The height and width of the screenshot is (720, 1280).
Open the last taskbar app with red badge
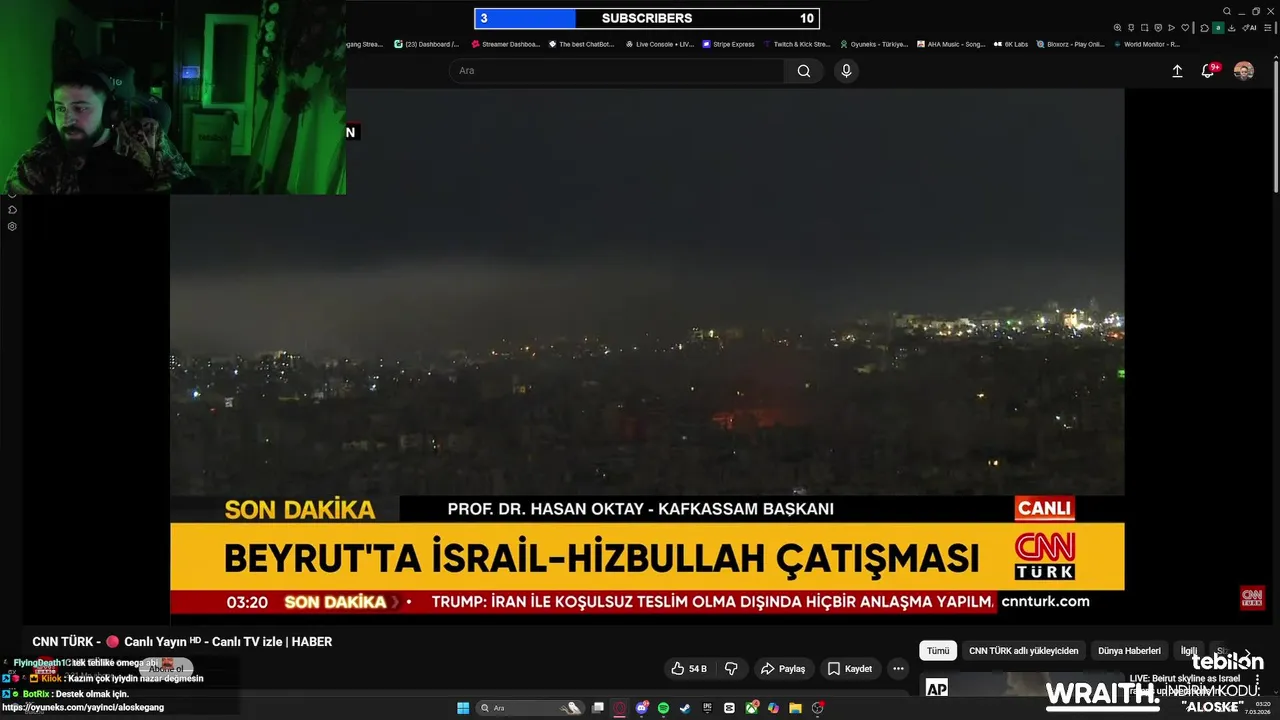point(818,708)
